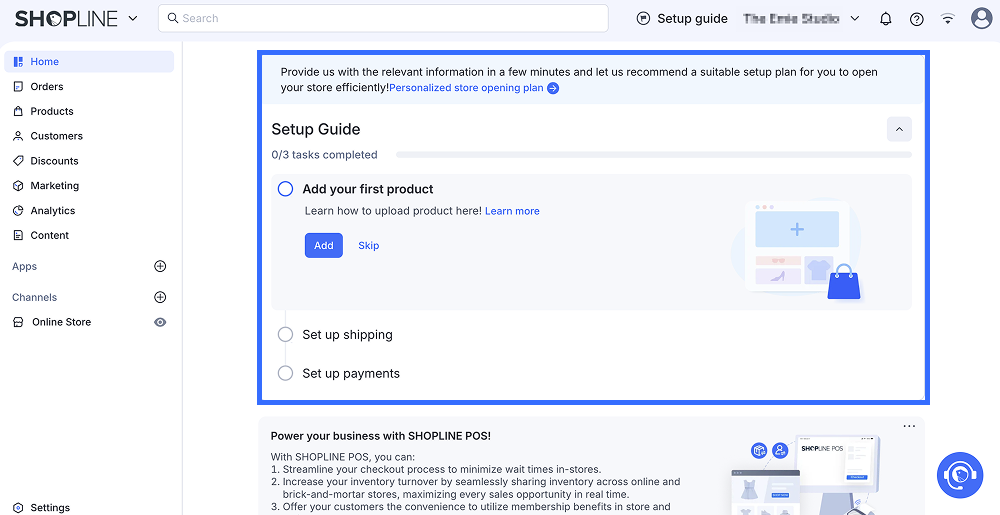Click the wifi connection status icon

pos(948,19)
